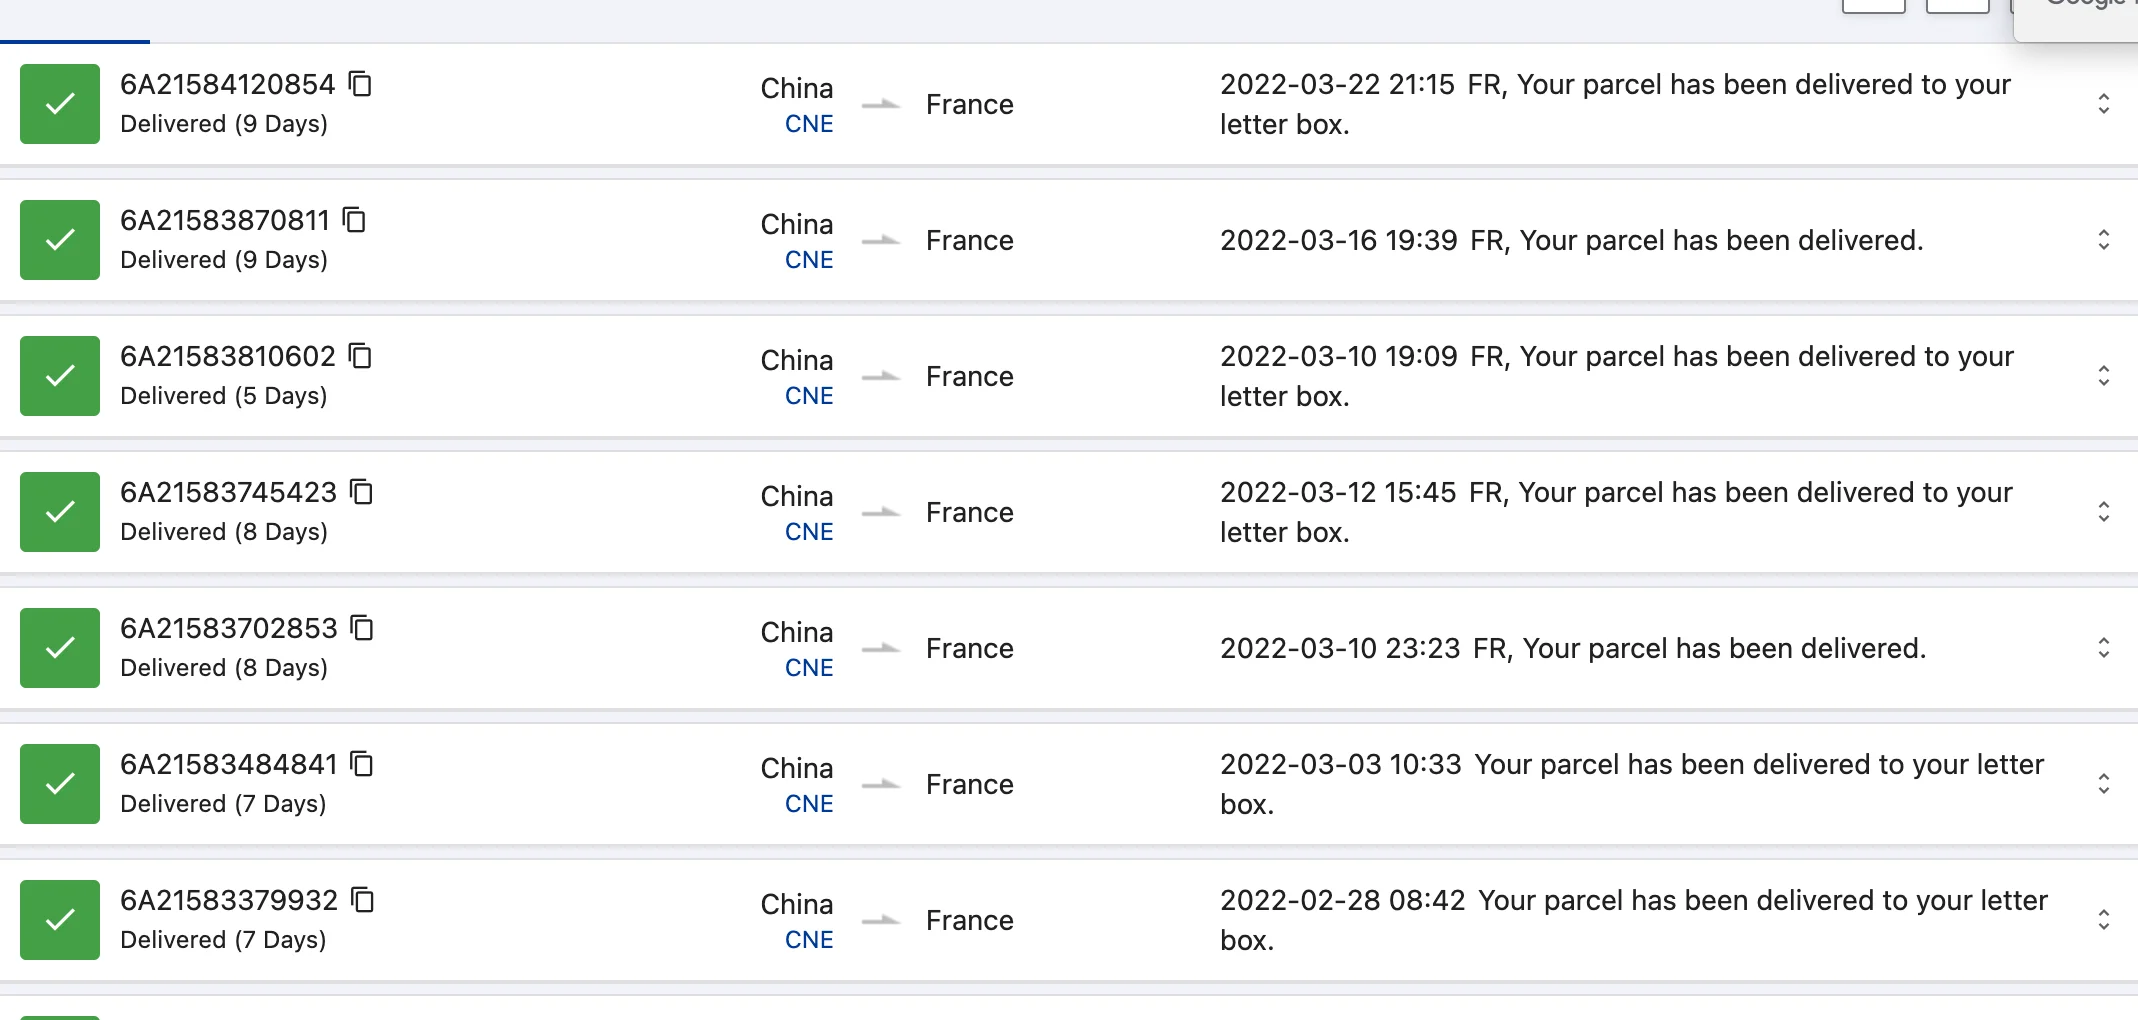Click the green delivered checkmark for 6A21584120854
The width and height of the screenshot is (2138, 1020).
pyautogui.click(x=59, y=104)
